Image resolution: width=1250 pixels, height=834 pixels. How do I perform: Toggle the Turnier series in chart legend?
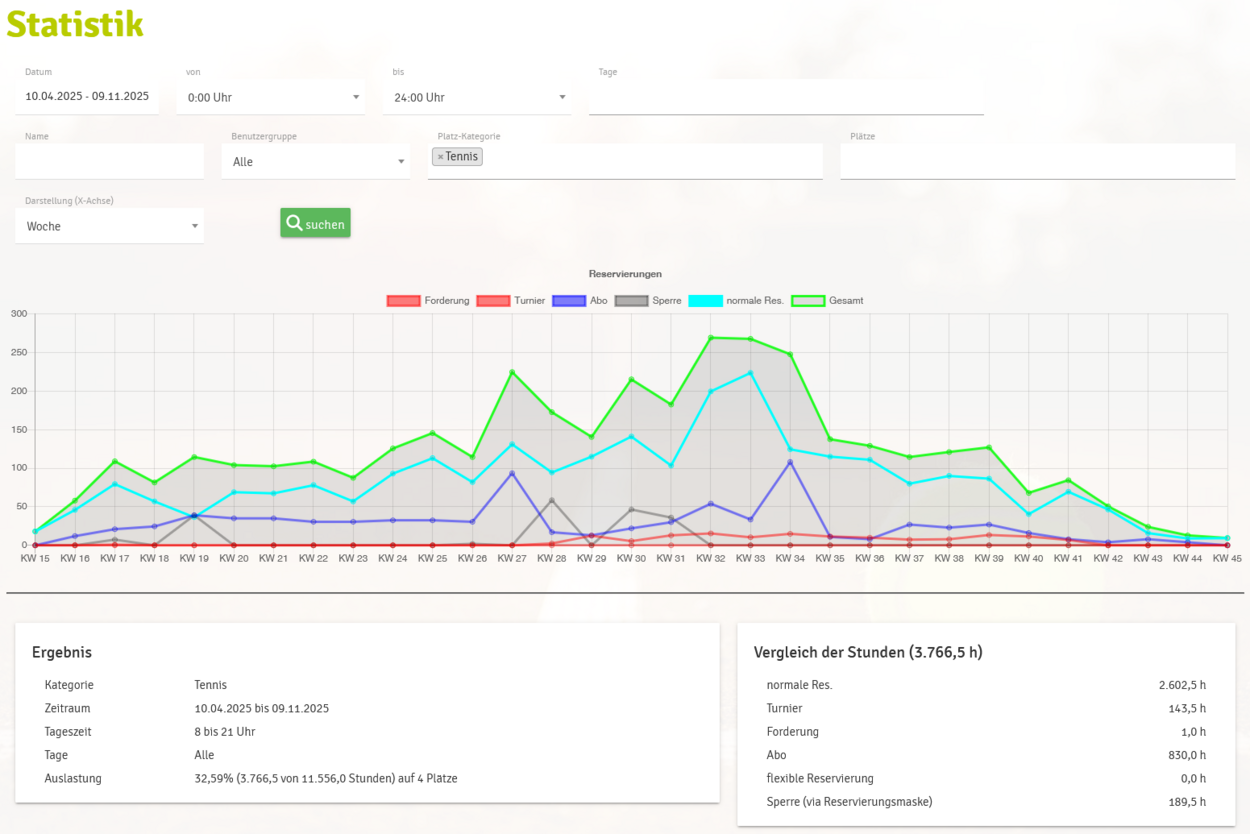510,300
